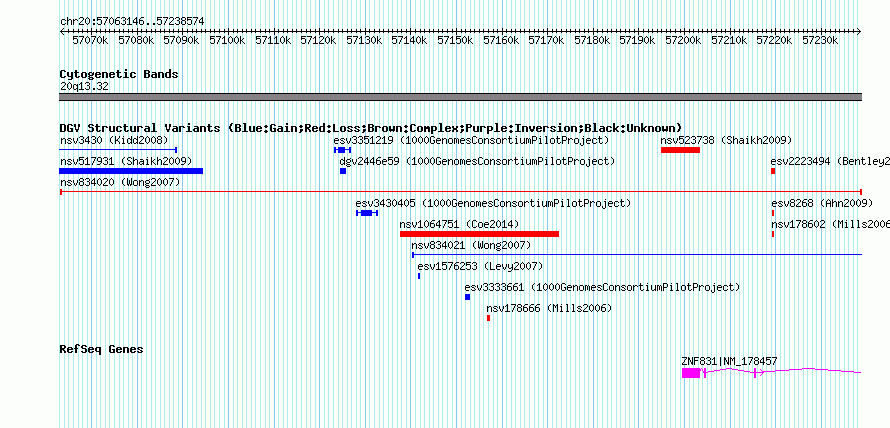Image resolution: width=890 pixels, height=428 pixels.
Task: Click the nsv517931 (Shaikh2009) label
Action: [x=126, y=161]
